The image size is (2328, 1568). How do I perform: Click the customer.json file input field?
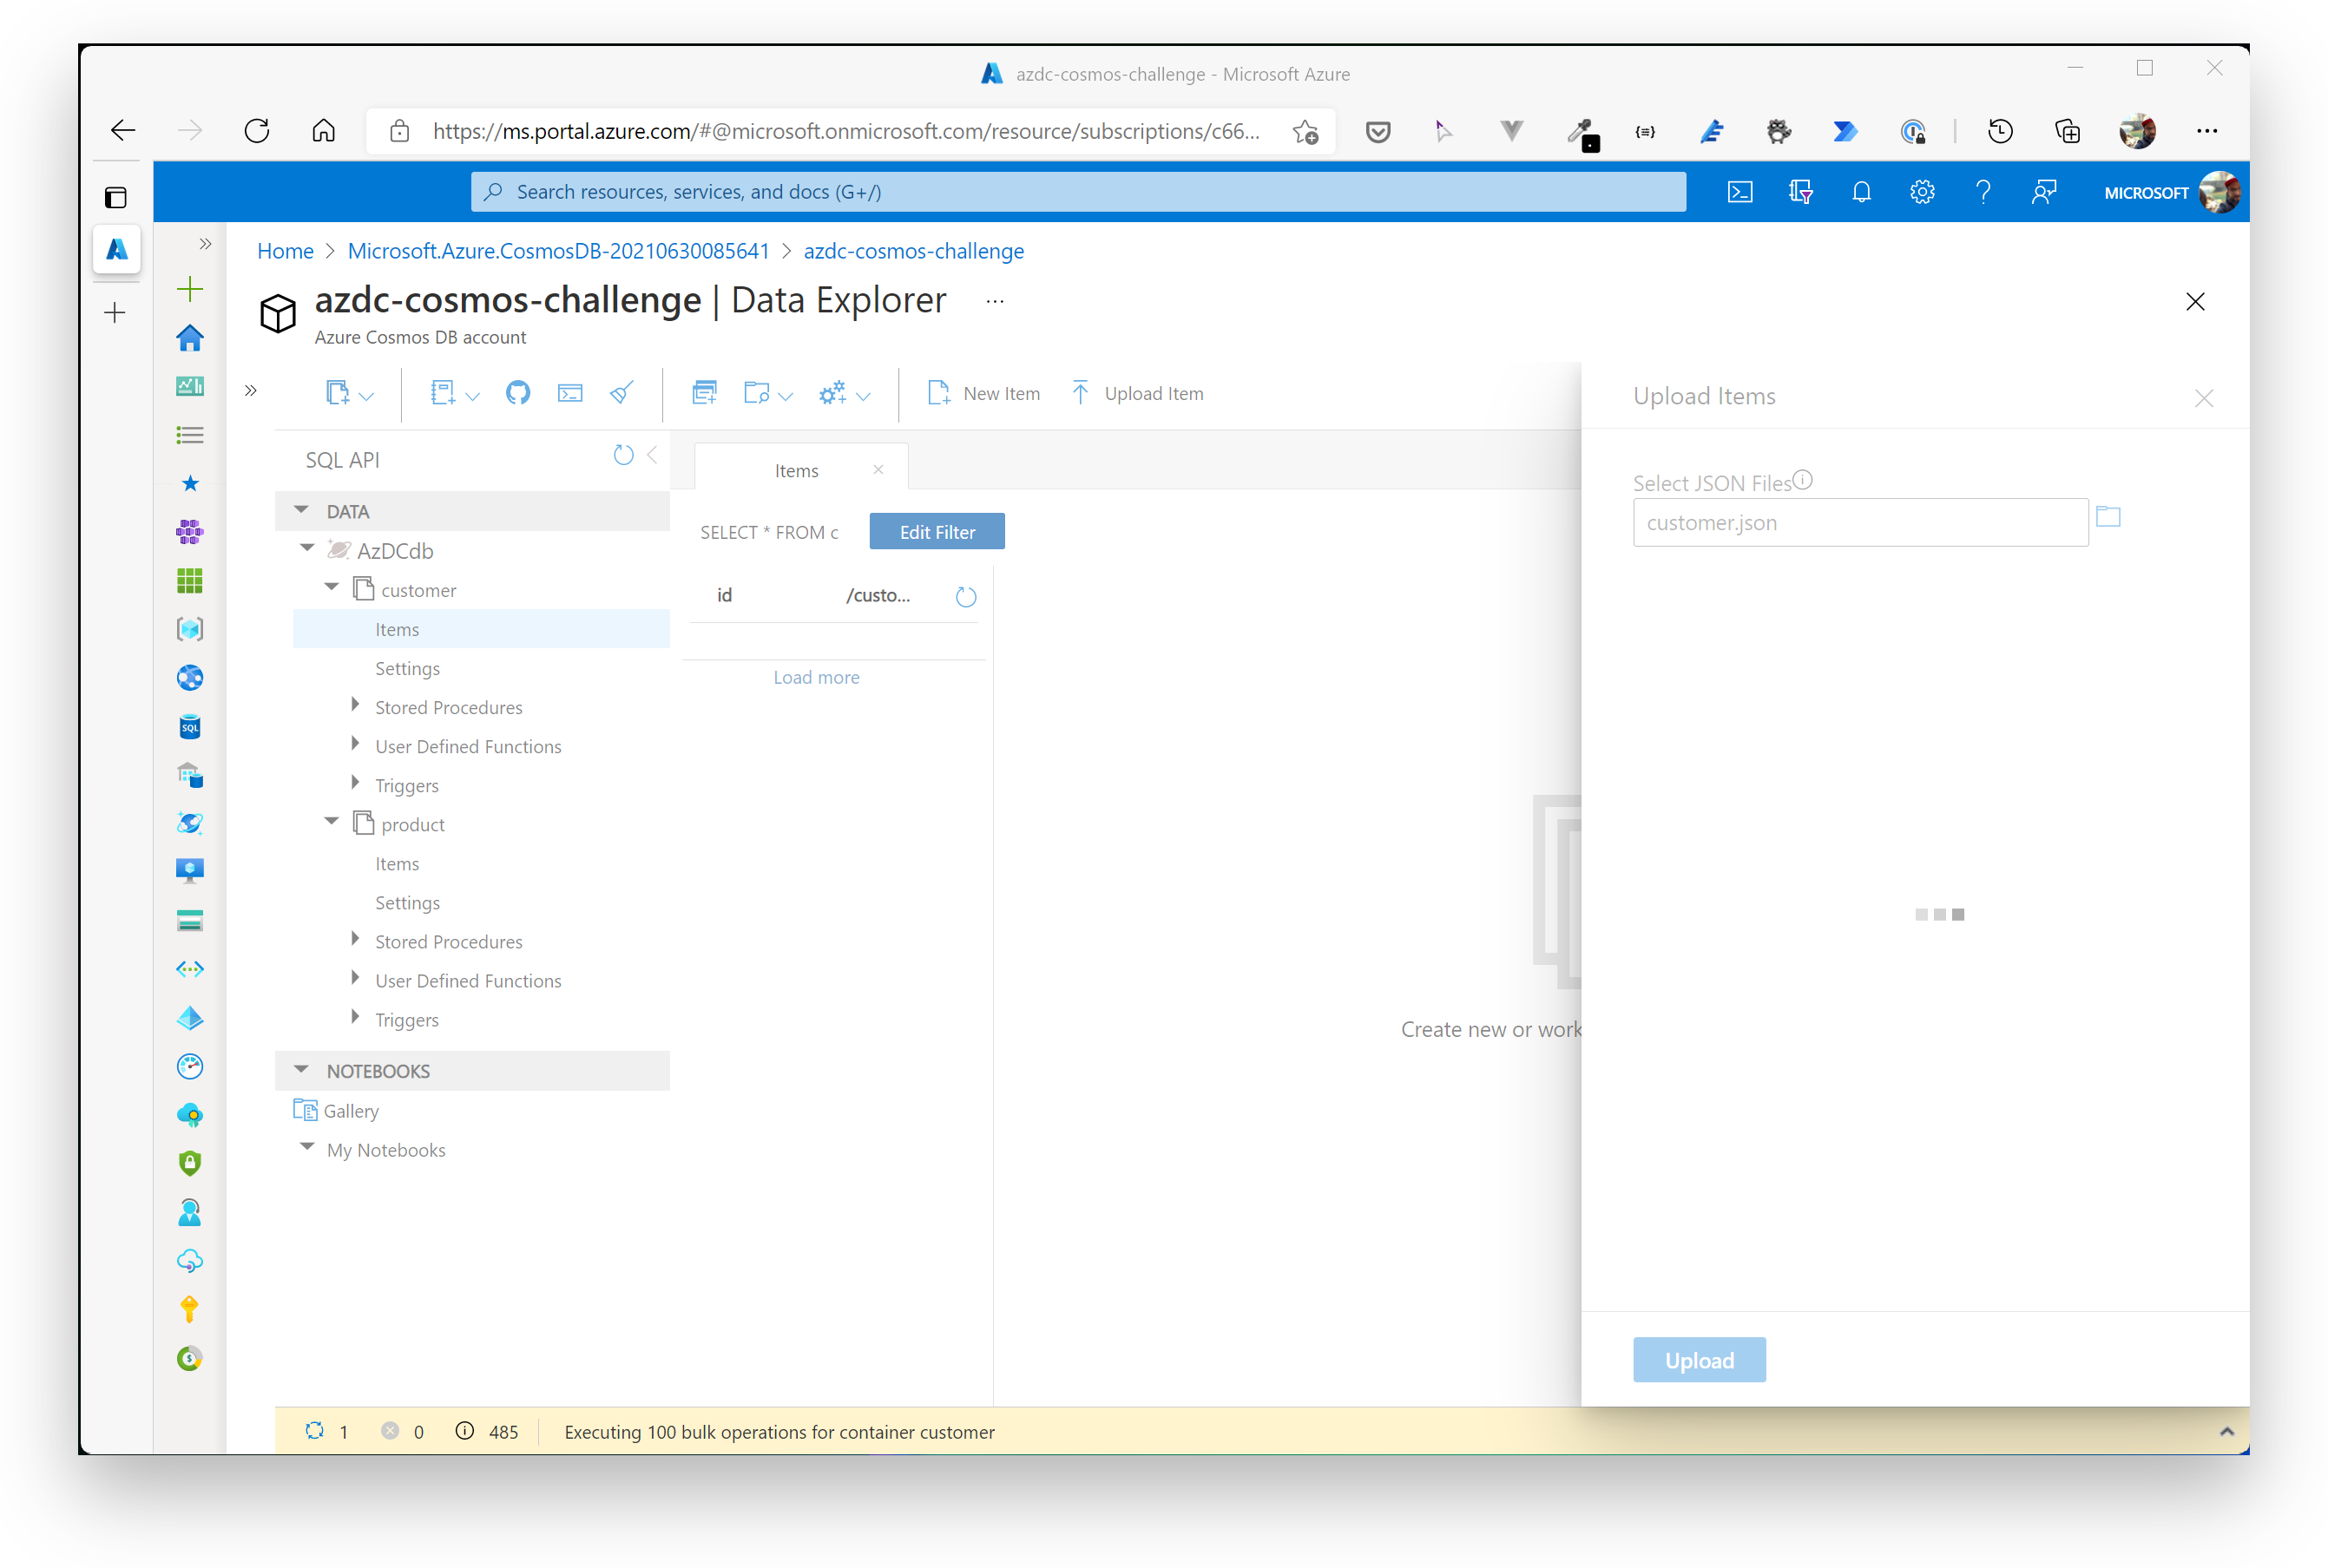[1861, 523]
